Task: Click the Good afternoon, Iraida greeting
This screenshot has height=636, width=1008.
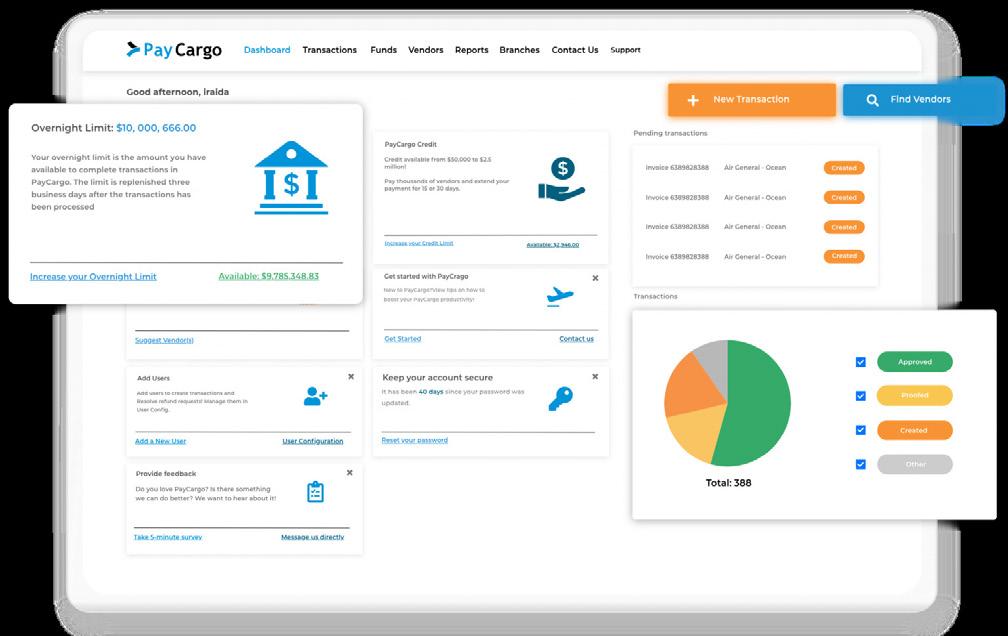Action: point(177,92)
